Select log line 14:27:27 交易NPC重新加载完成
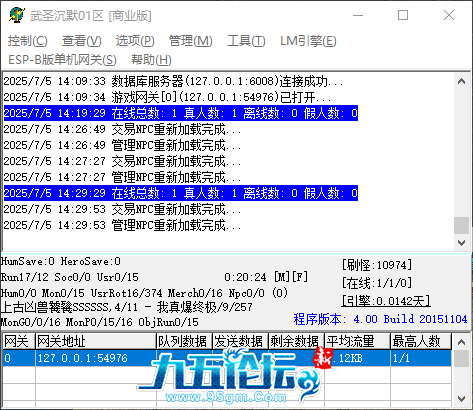 (122, 161)
